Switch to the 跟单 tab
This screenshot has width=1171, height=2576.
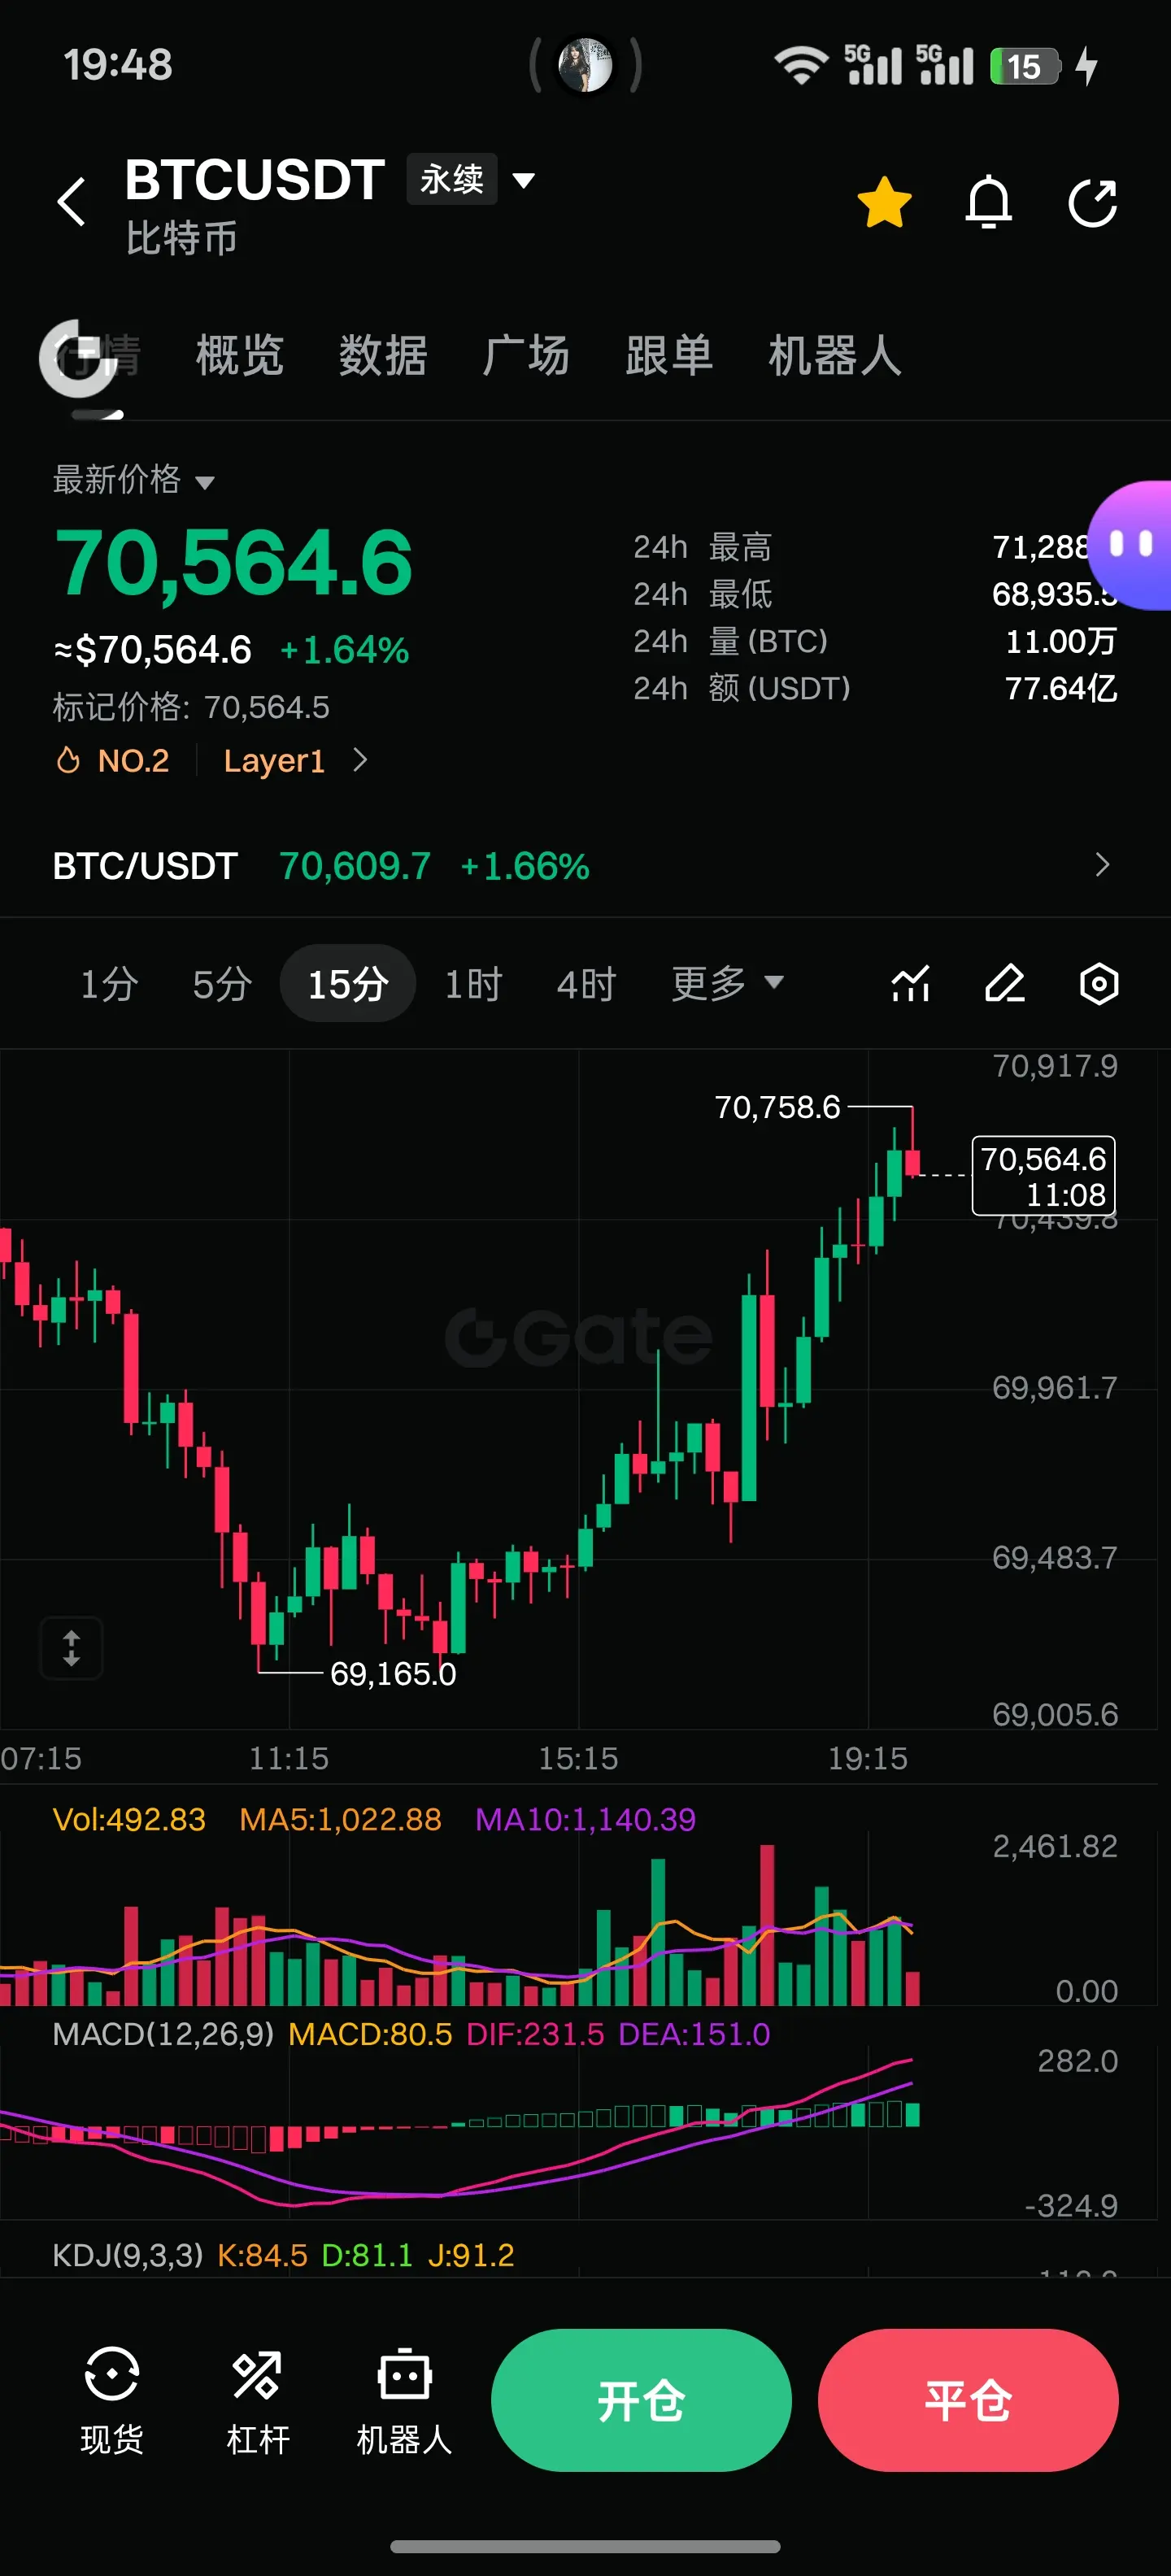[669, 356]
